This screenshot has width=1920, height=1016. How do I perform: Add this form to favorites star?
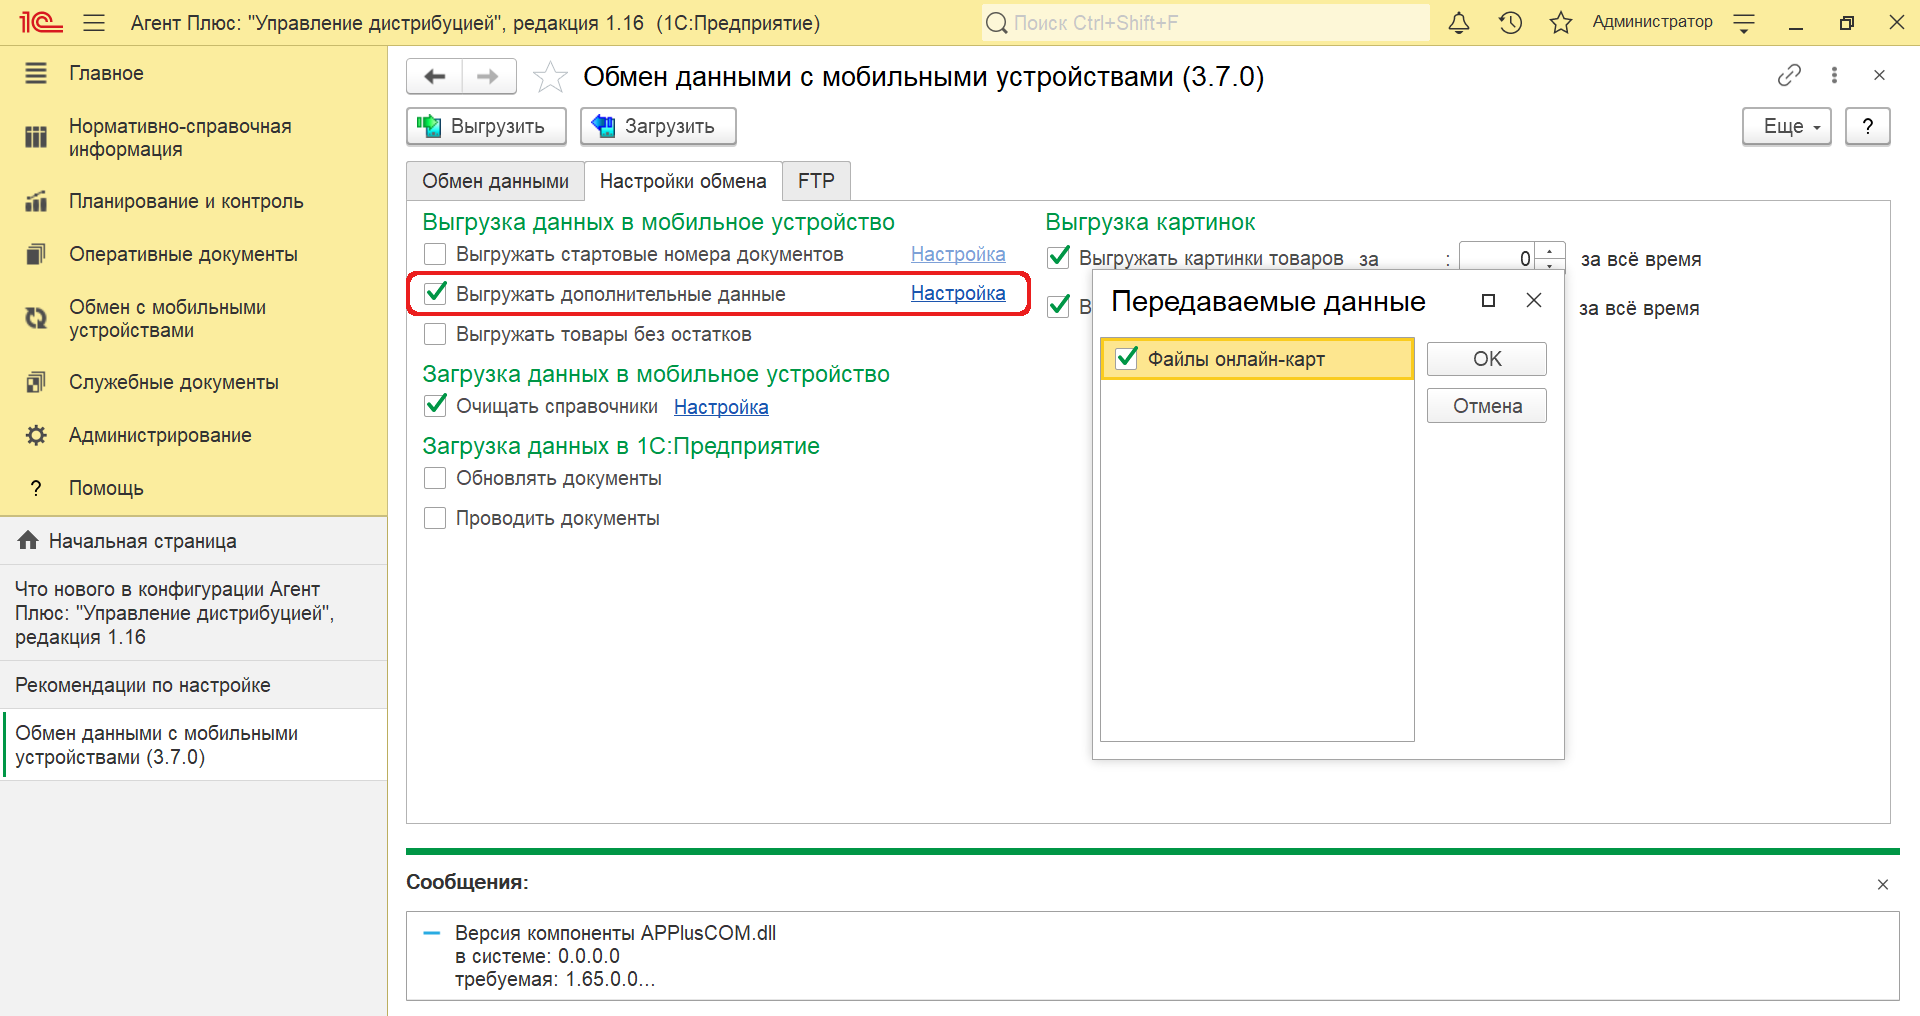pos(550,77)
